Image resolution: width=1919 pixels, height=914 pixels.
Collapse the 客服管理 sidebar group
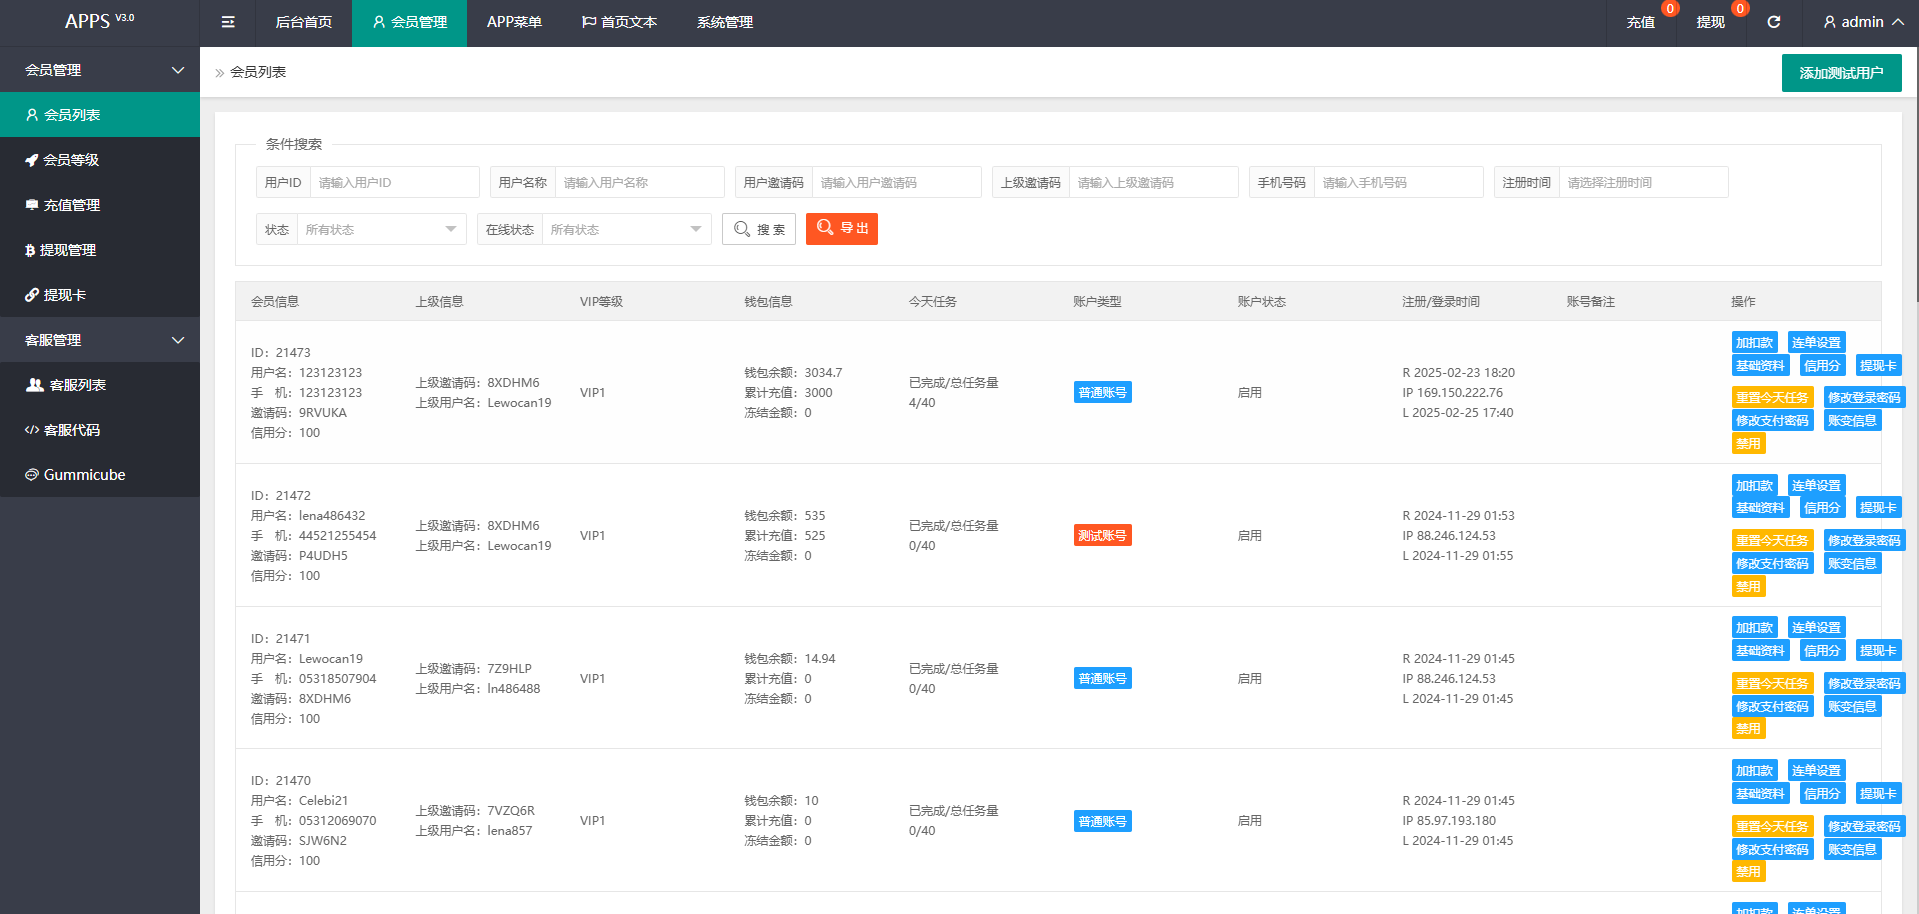pos(100,340)
